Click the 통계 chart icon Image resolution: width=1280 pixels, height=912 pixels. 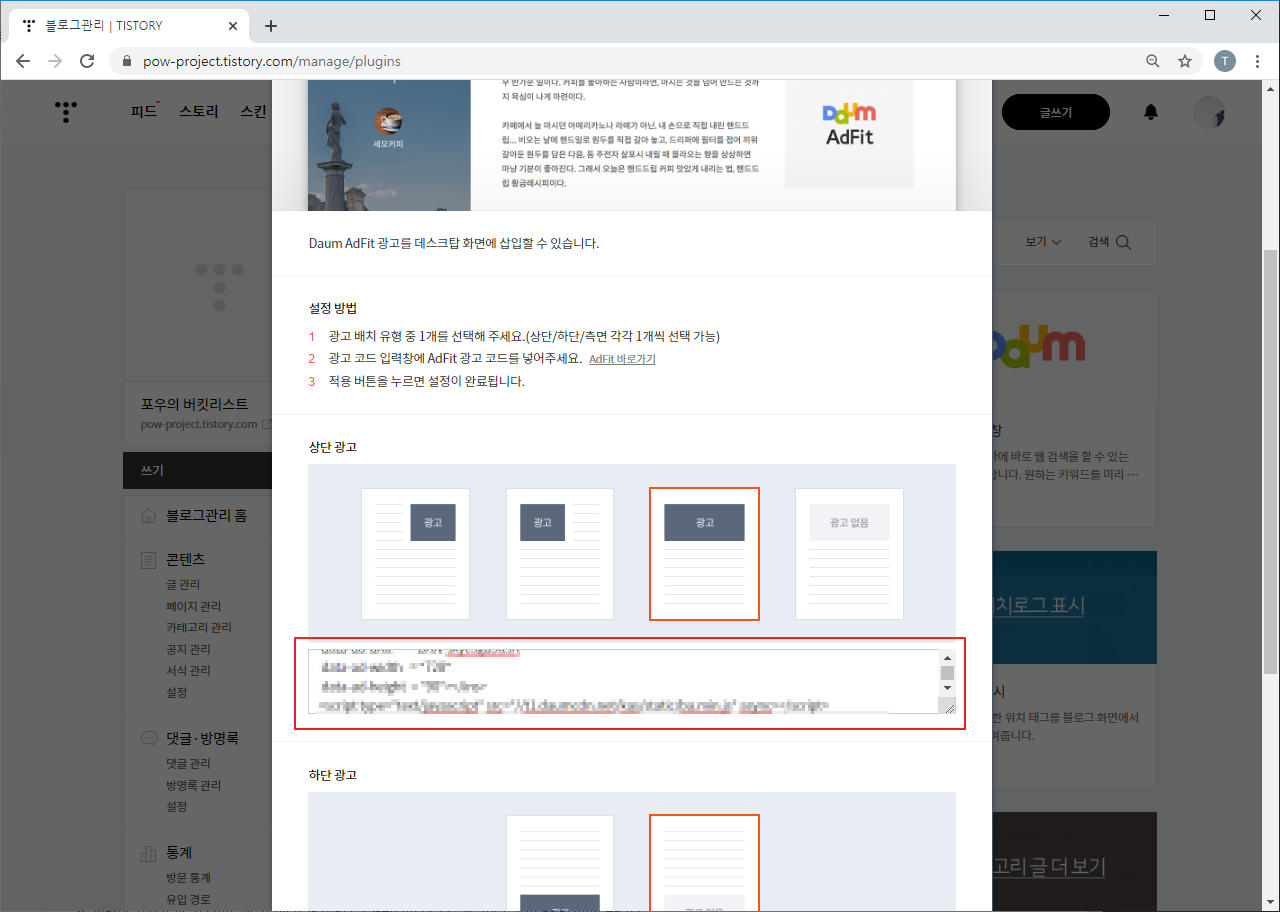148,853
